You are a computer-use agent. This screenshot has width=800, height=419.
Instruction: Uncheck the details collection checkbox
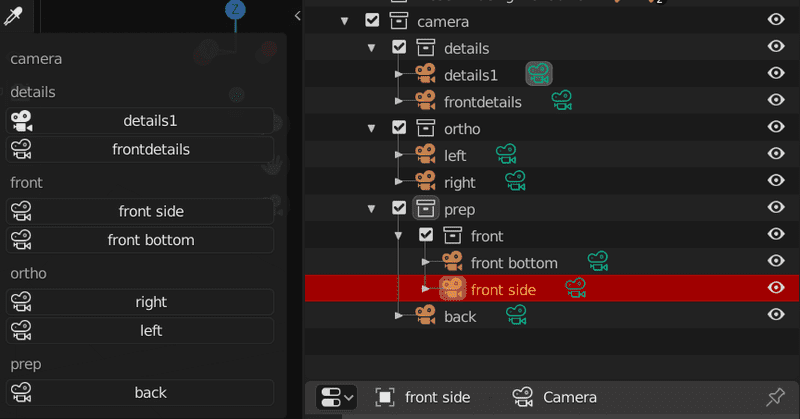pos(399,47)
